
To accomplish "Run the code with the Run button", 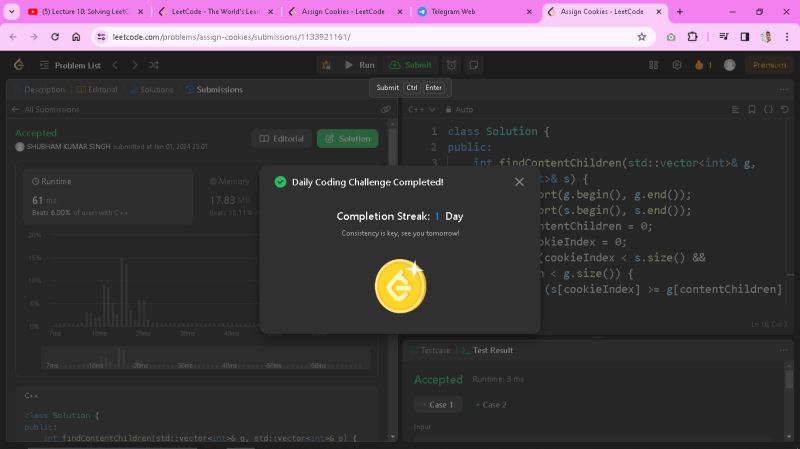I will (x=359, y=65).
